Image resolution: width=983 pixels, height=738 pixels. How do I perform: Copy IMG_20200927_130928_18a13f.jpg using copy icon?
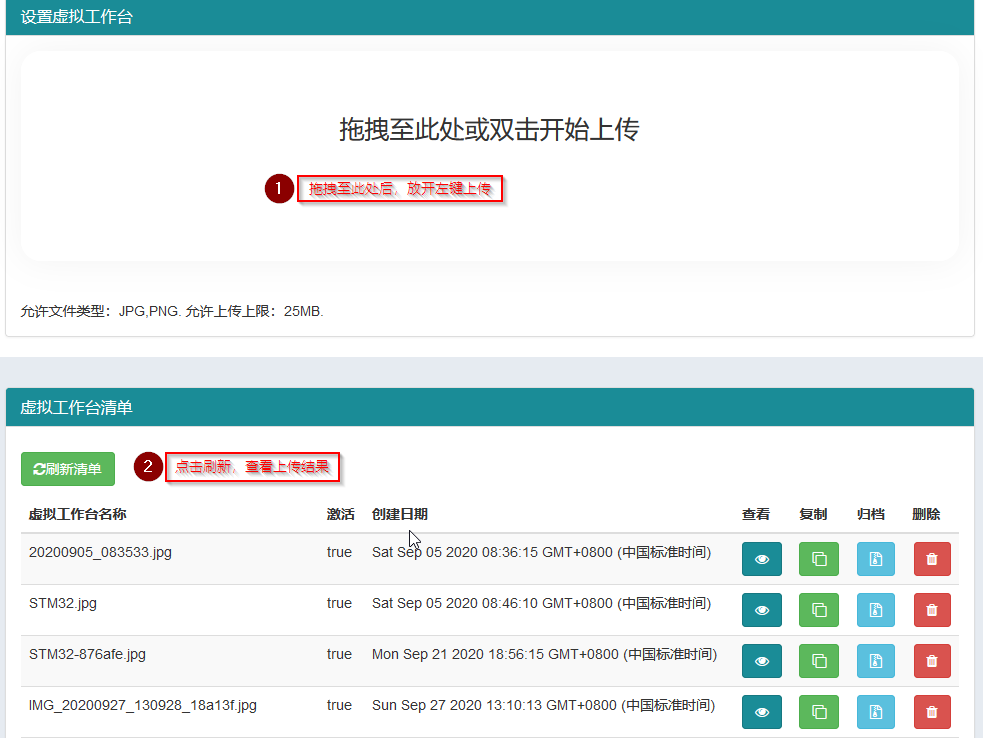coord(818,712)
